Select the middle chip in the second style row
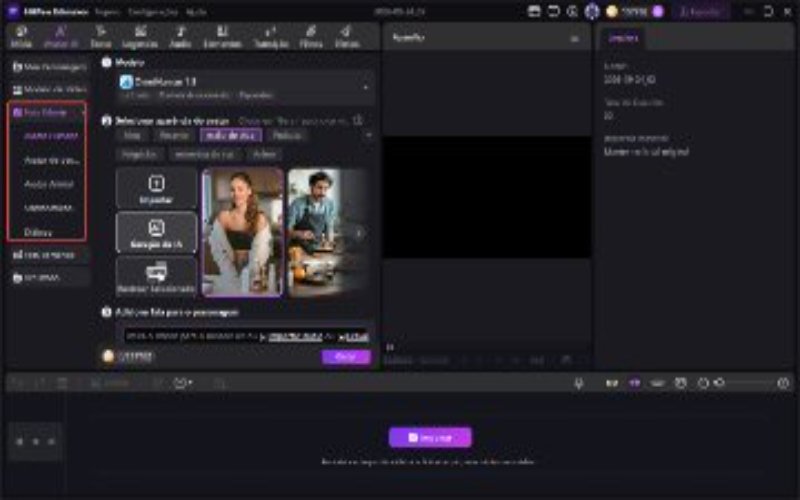This screenshot has width=800, height=500. click(x=205, y=154)
